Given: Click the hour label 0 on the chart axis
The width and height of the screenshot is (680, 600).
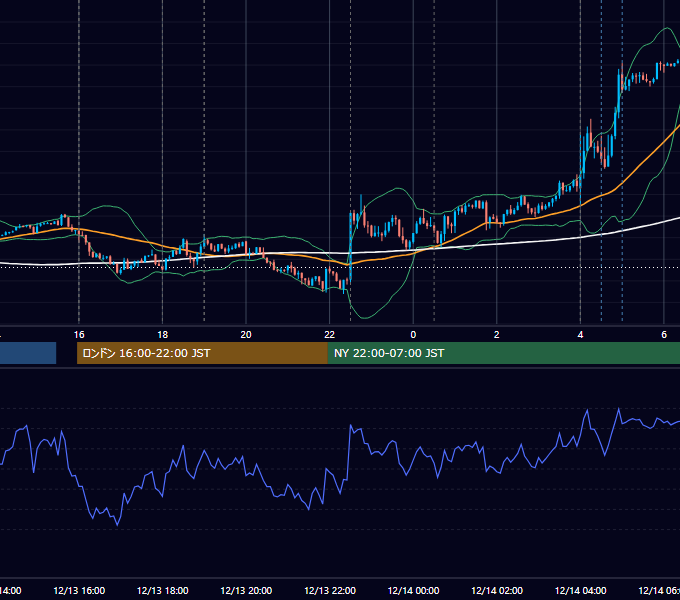Looking at the screenshot, I should (x=413, y=335).
